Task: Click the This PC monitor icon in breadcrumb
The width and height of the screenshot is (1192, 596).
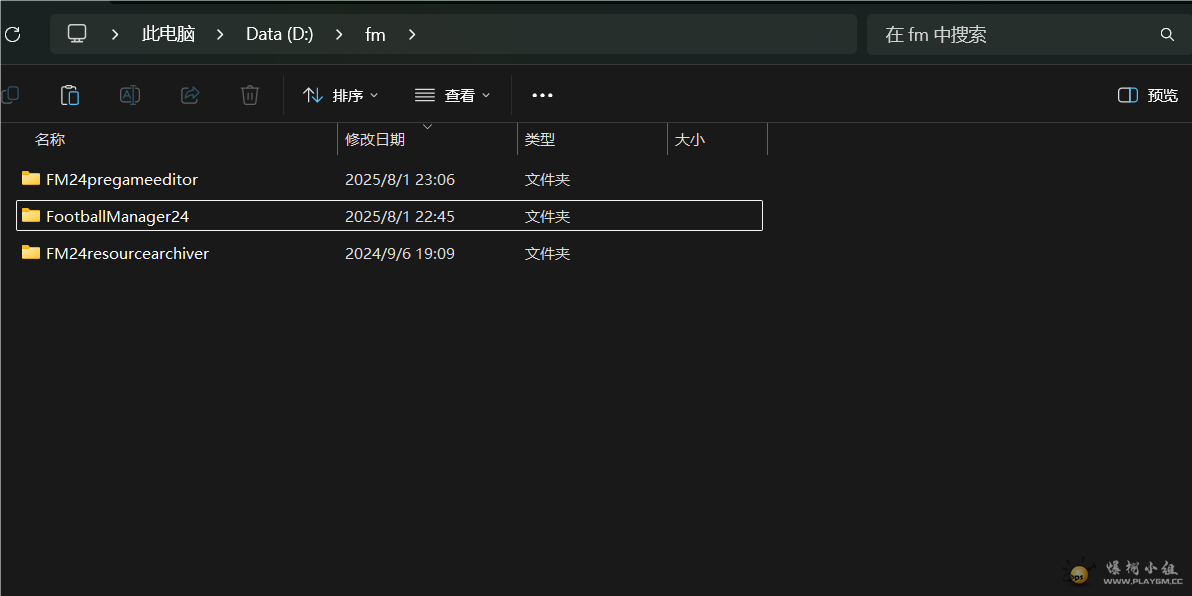Action: (77, 33)
